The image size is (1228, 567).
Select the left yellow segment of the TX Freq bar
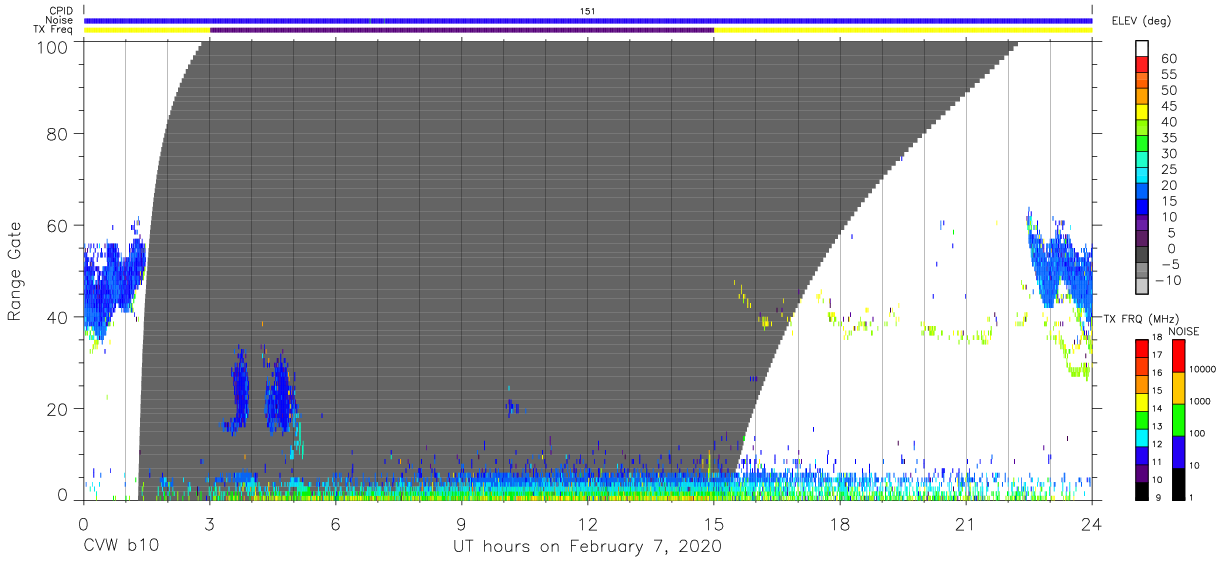(147, 30)
